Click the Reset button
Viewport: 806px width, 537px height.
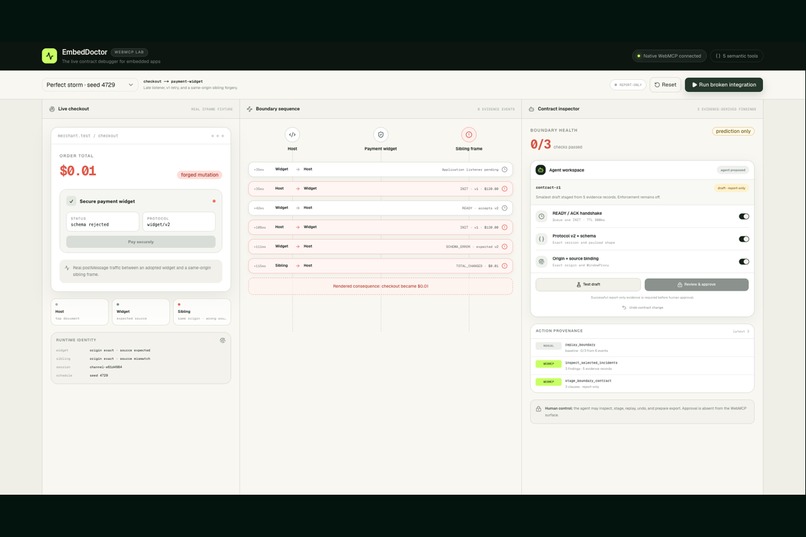pos(665,85)
